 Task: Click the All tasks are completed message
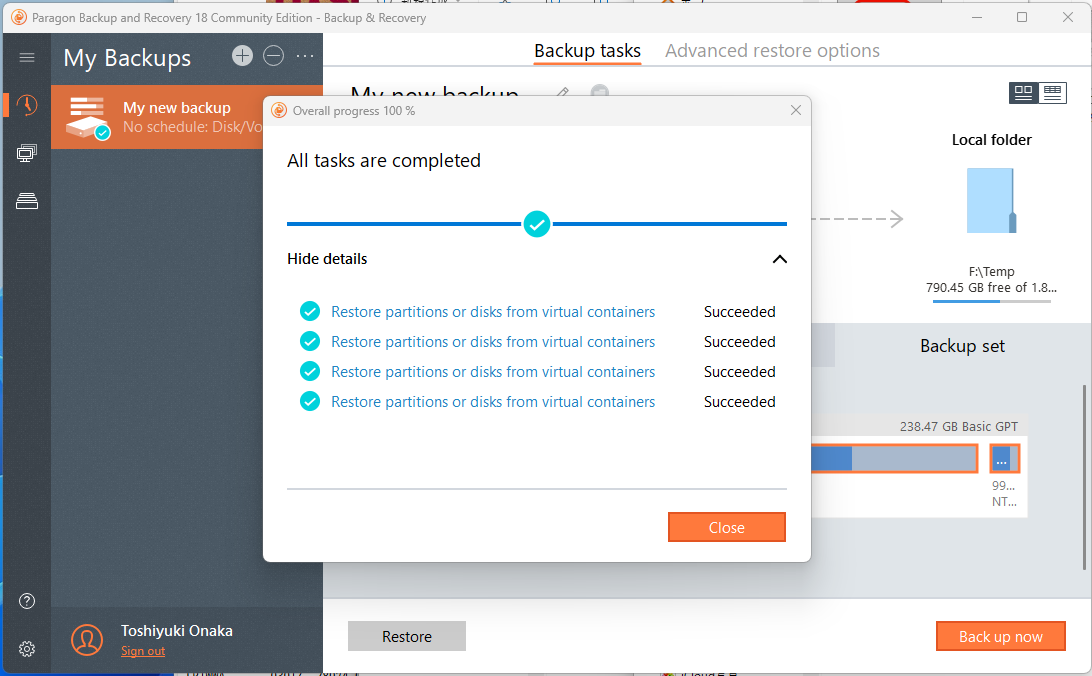pyautogui.click(x=384, y=161)
